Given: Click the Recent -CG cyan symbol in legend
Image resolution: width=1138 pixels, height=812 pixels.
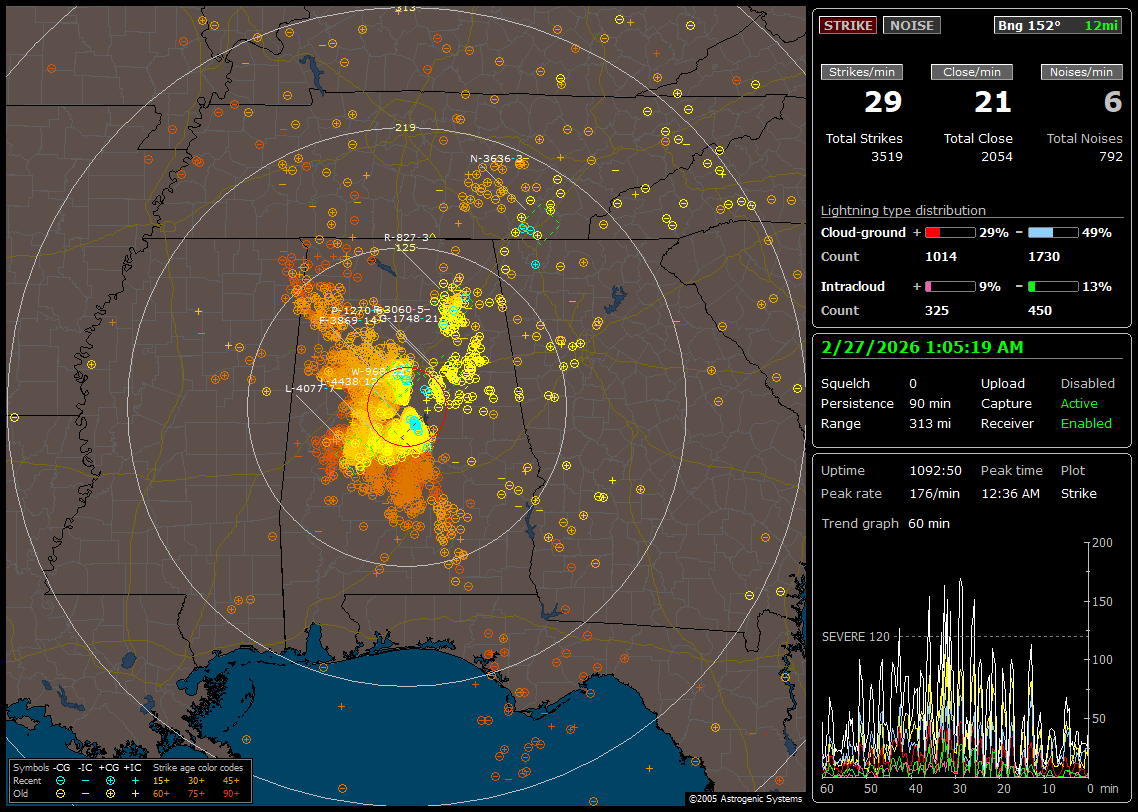Looking at the screenshot, I should coord(61,780).
